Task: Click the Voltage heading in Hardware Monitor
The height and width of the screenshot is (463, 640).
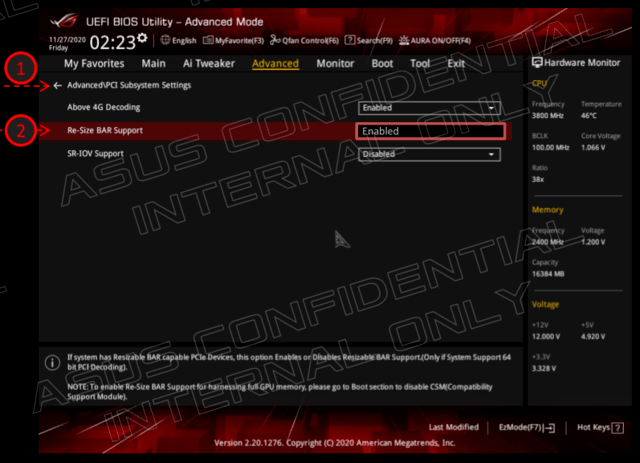Action: [545, 305]
